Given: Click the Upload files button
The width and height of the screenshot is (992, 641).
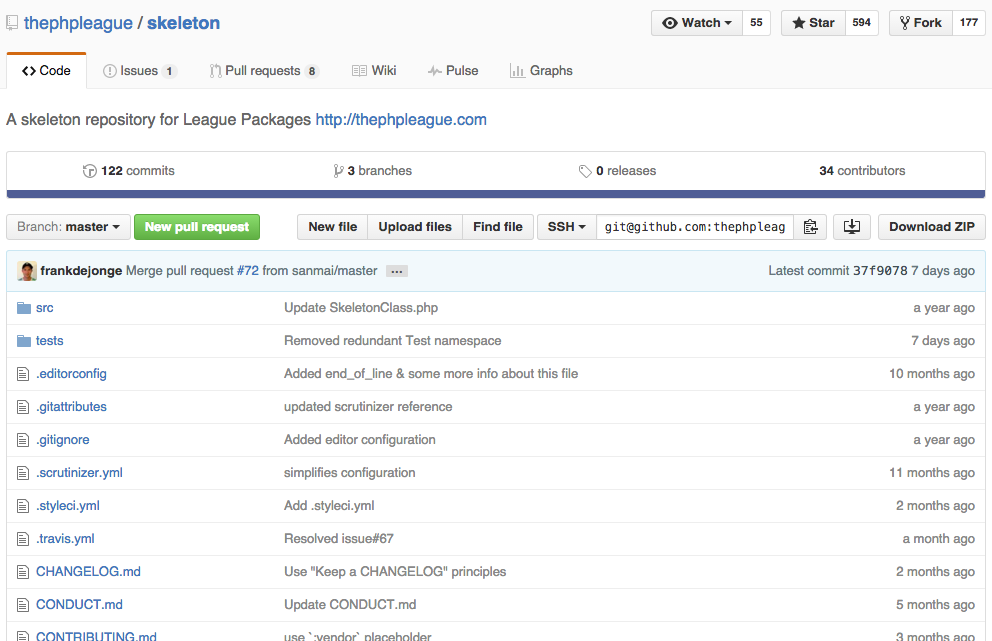Looking at the screenshot, I should [x=415, y=227].
